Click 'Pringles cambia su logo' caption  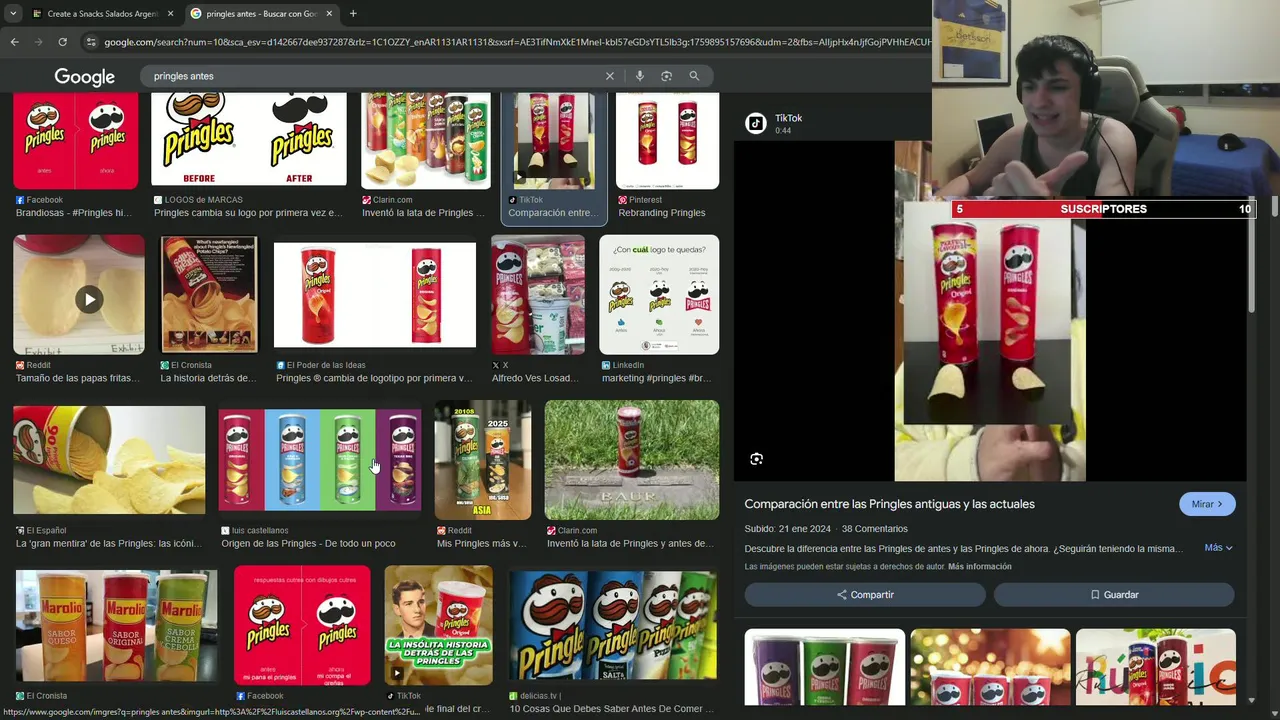247,213
